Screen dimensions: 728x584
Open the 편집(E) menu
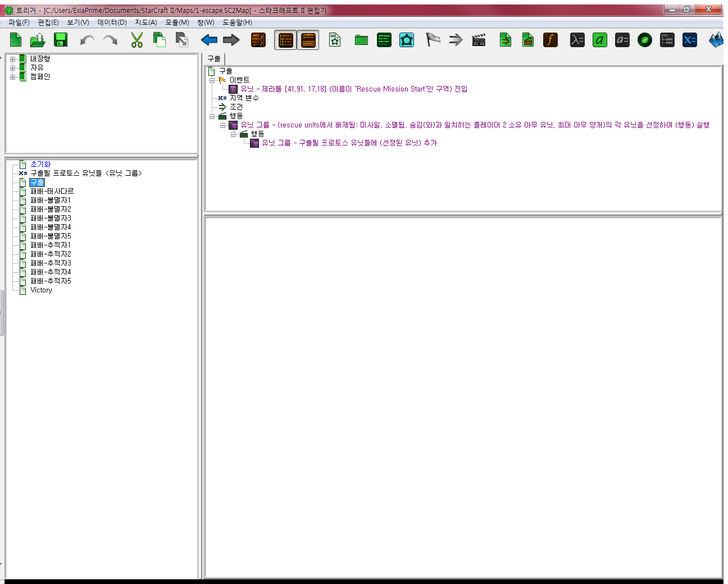pyautogui.click(x=48, y=22)
